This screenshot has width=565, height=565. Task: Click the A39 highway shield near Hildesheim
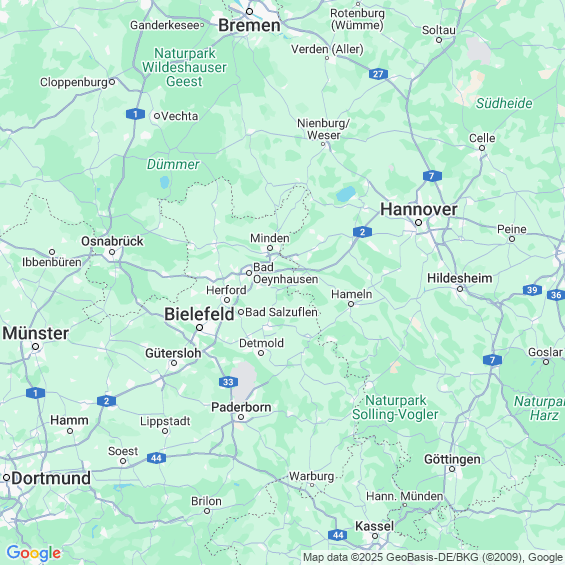pyautogui.click(x=532, y=290)
